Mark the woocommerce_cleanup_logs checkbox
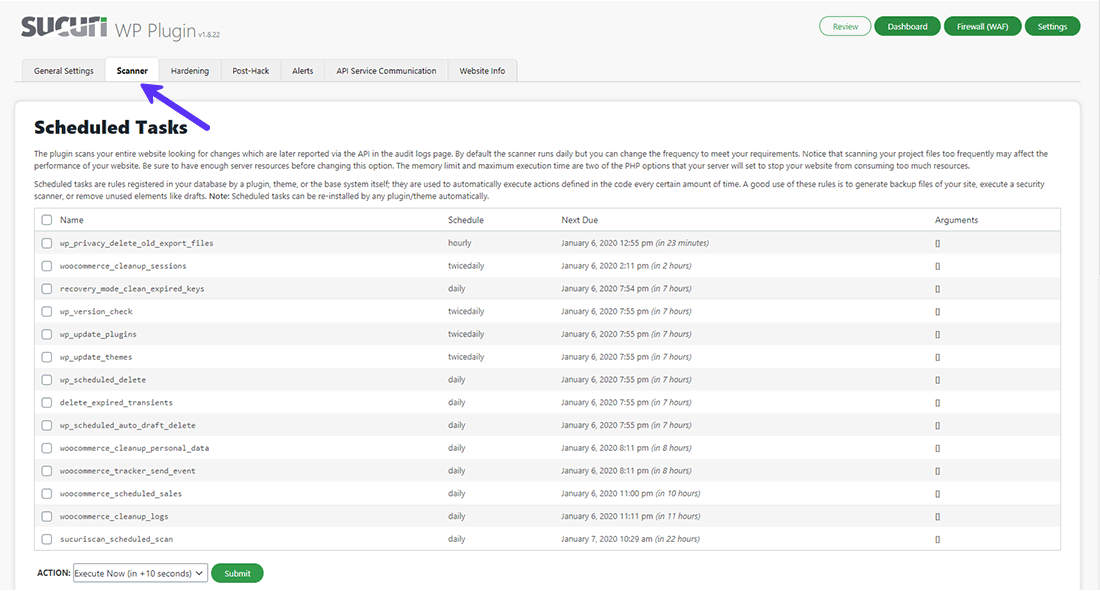This screenshot has width=1100, height=591. pyautogui.click(x=47, y=517)
